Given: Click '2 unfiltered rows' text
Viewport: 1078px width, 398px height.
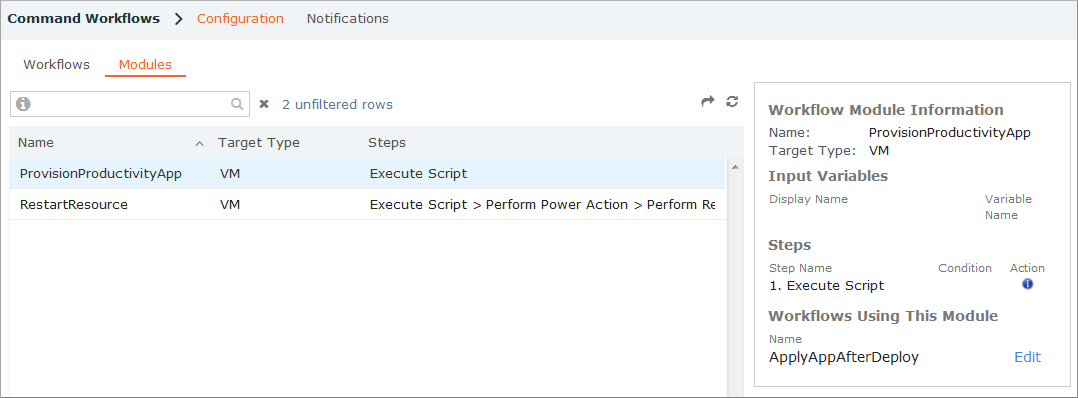Looking at the screenshot, I should (x=337, y=104).
